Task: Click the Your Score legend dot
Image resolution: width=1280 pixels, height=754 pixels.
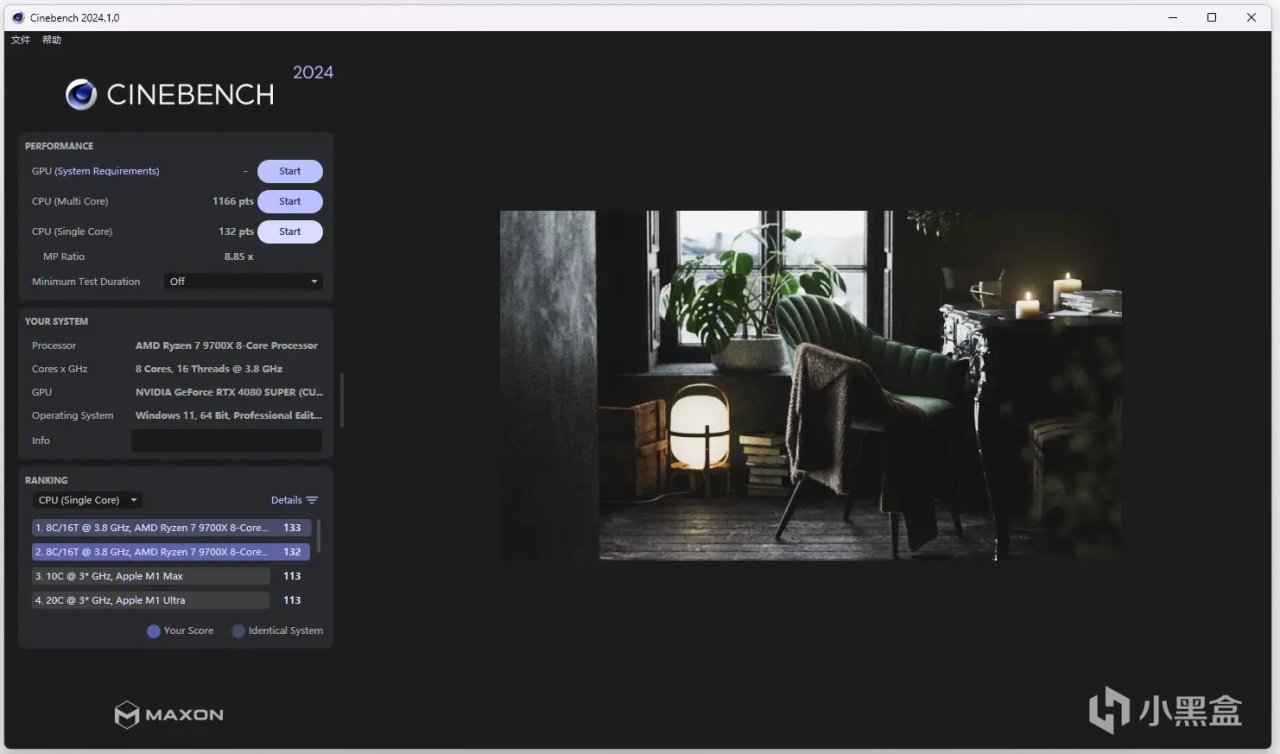Action: (153, 631)
